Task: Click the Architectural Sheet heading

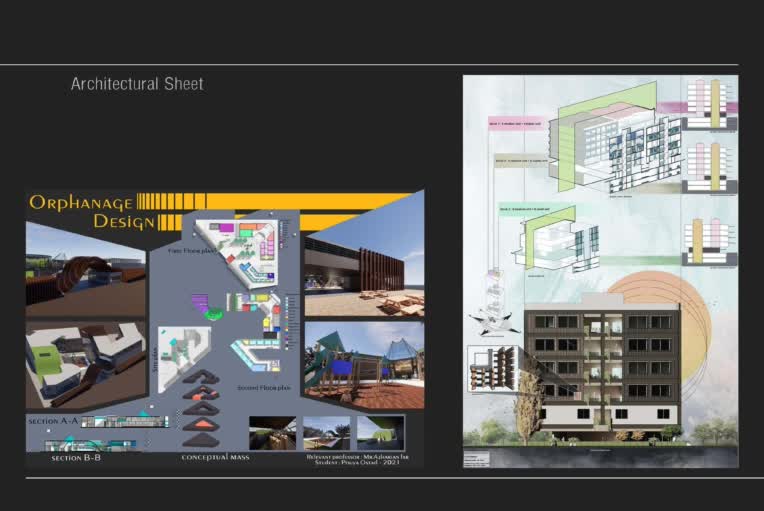Action: point(137,84)
